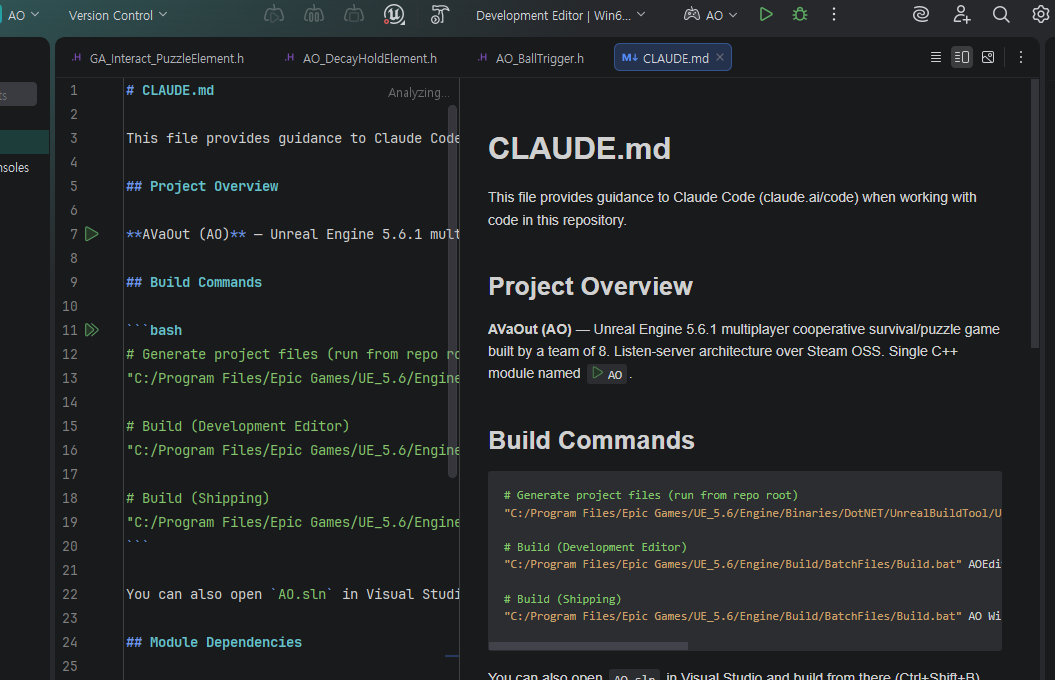The height and width of the screenshot is (680, 1055).
Task: Open the Unreal Engine status icon
Action: tap(394, 14)
